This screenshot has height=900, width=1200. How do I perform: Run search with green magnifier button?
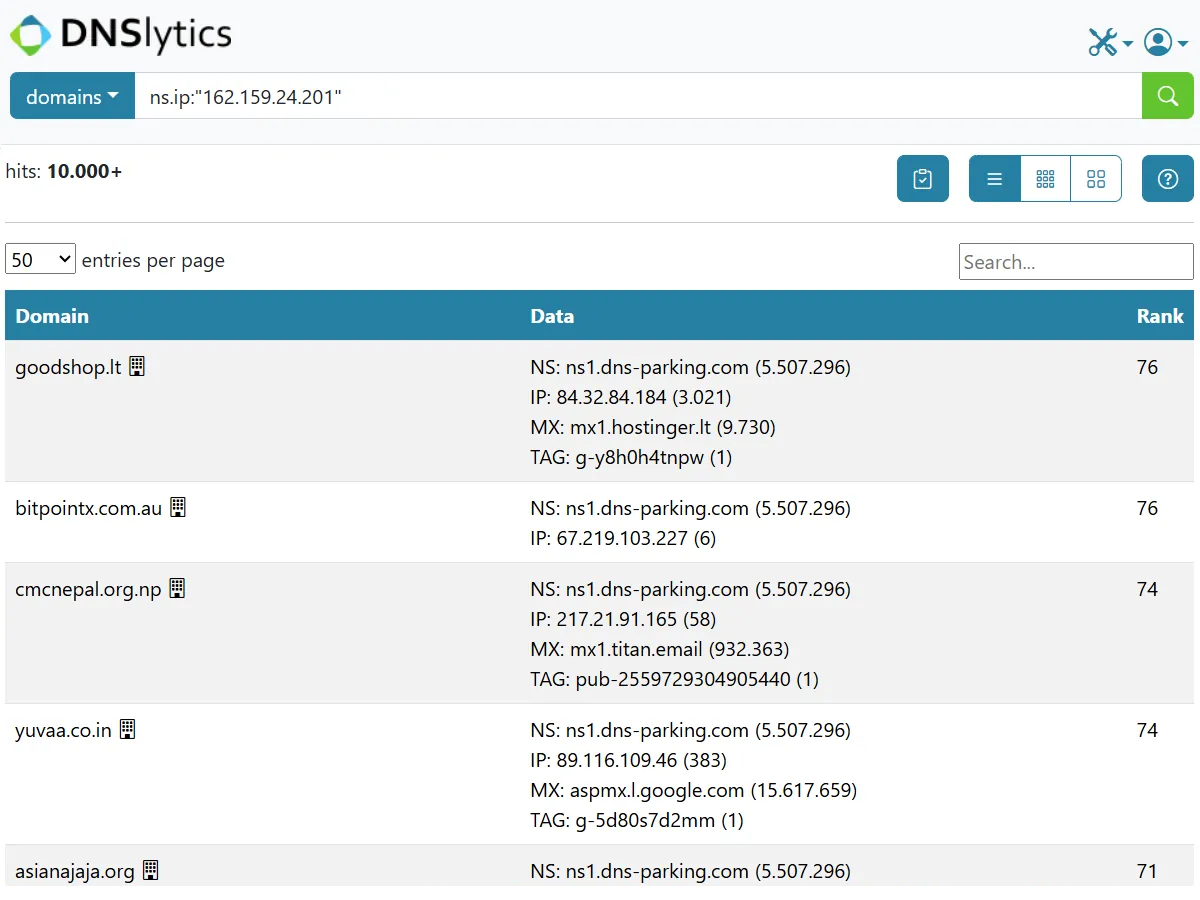click(1168, 96)
